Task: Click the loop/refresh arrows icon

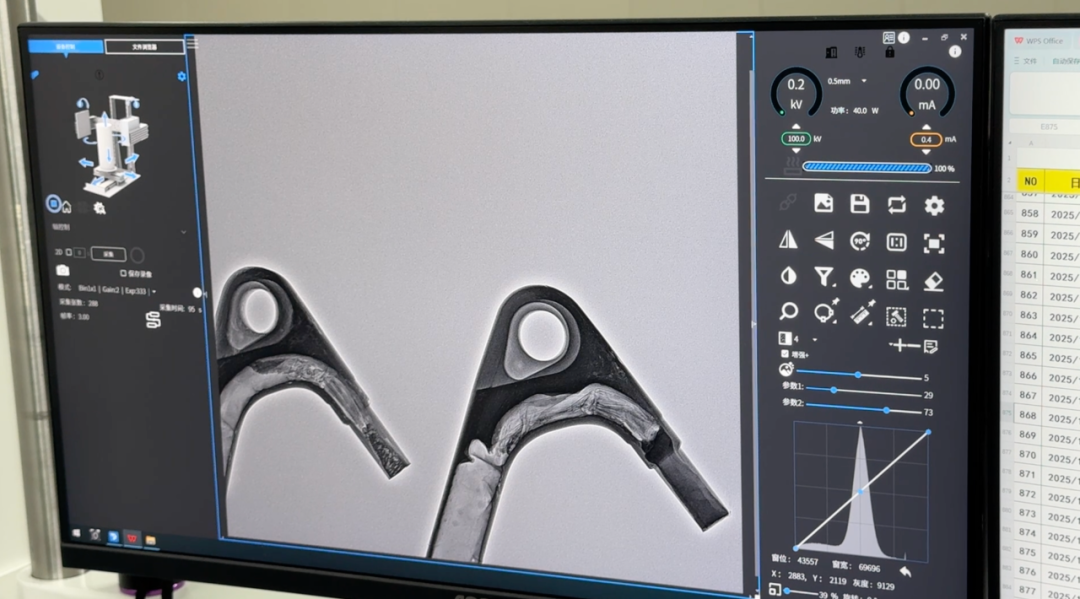Action: 896,204
